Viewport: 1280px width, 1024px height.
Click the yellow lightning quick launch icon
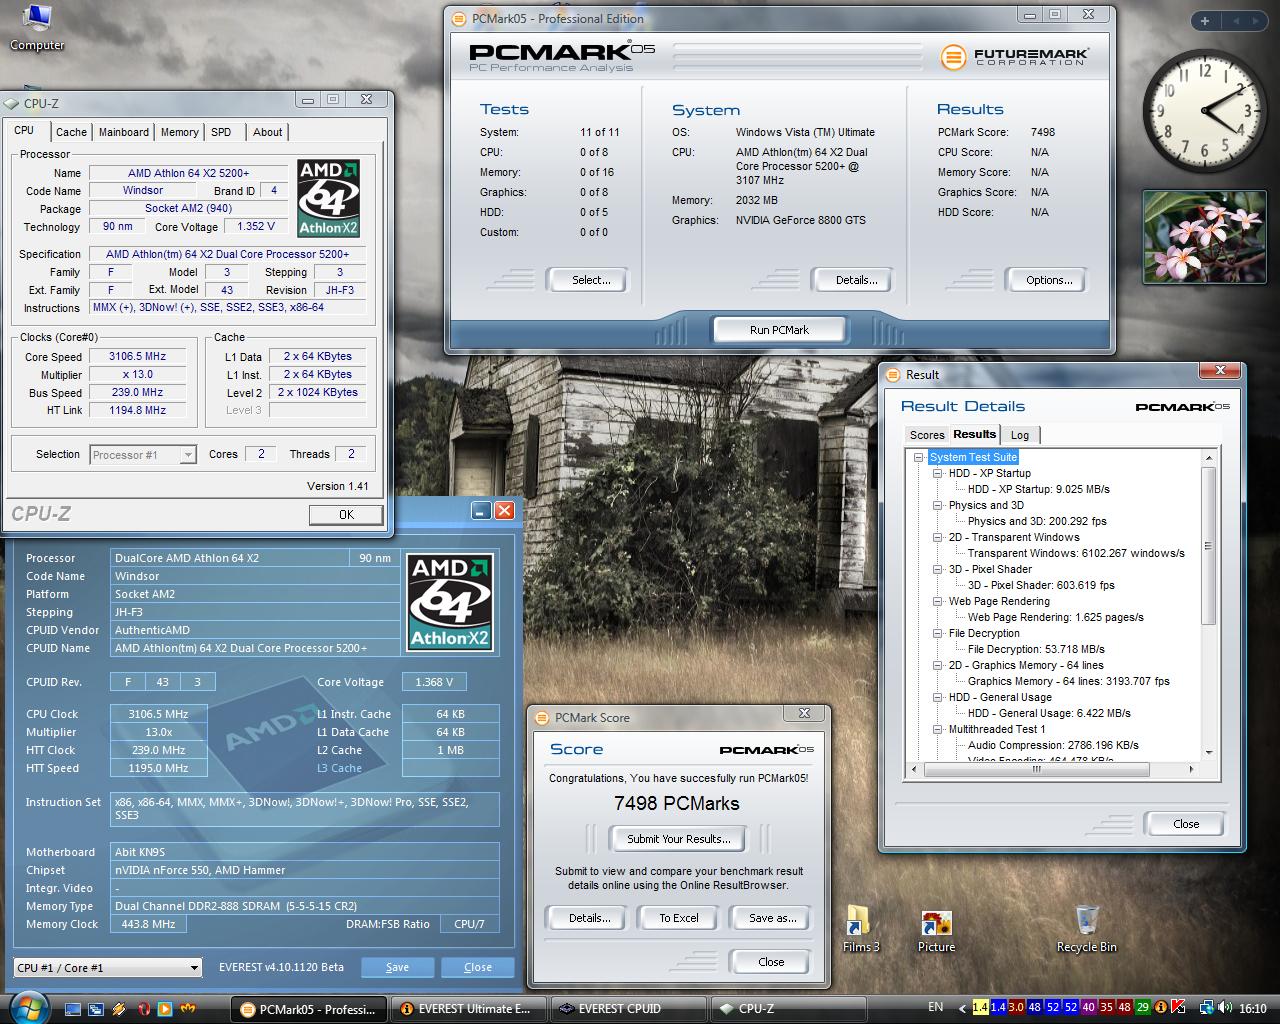(x=118, y=1009)
